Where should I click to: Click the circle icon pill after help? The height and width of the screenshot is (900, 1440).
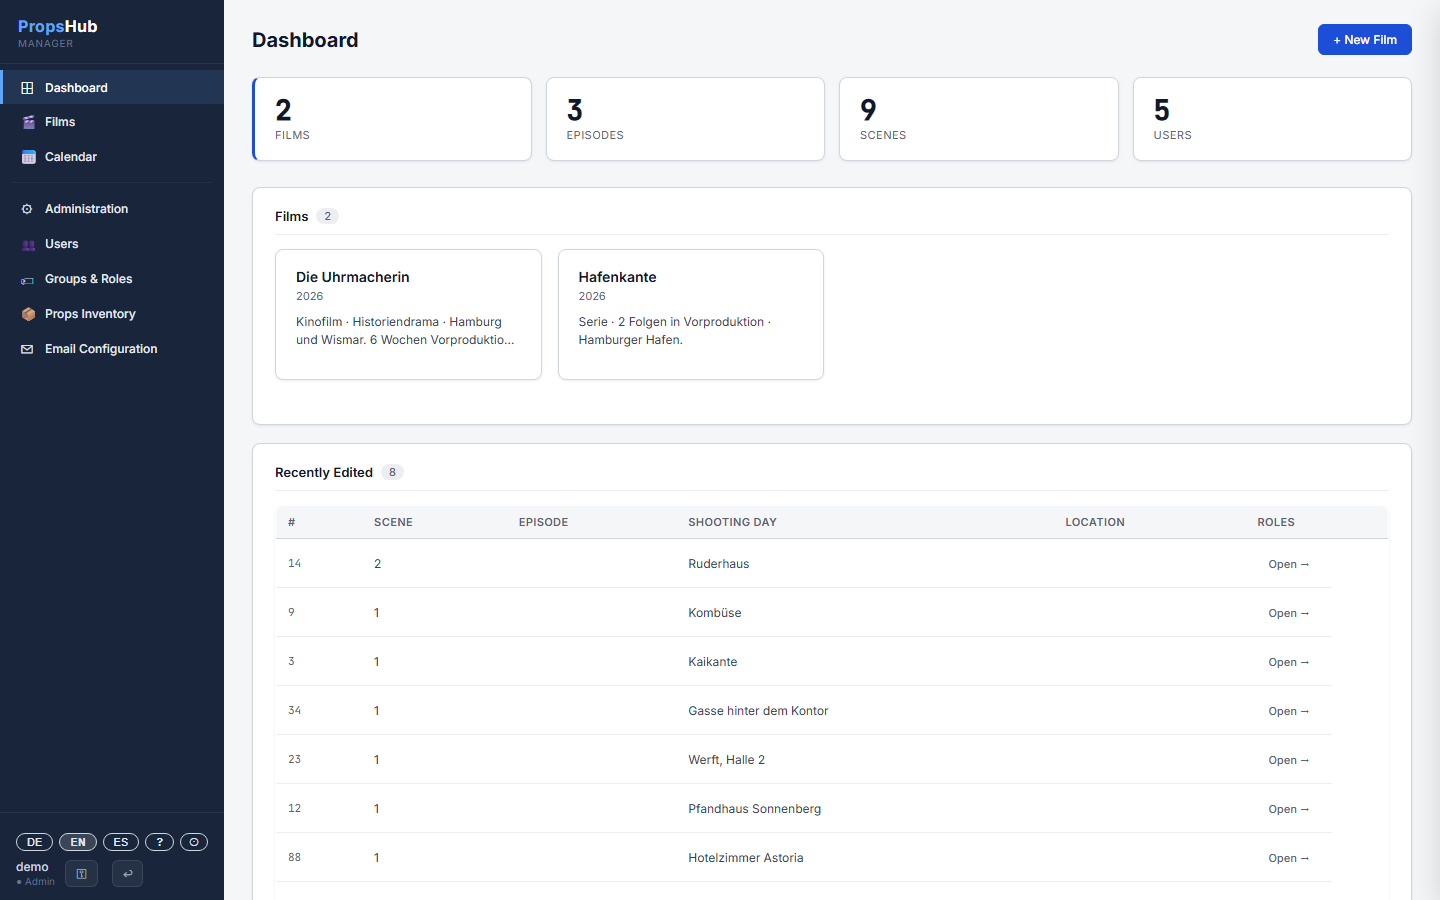[194, 842]
